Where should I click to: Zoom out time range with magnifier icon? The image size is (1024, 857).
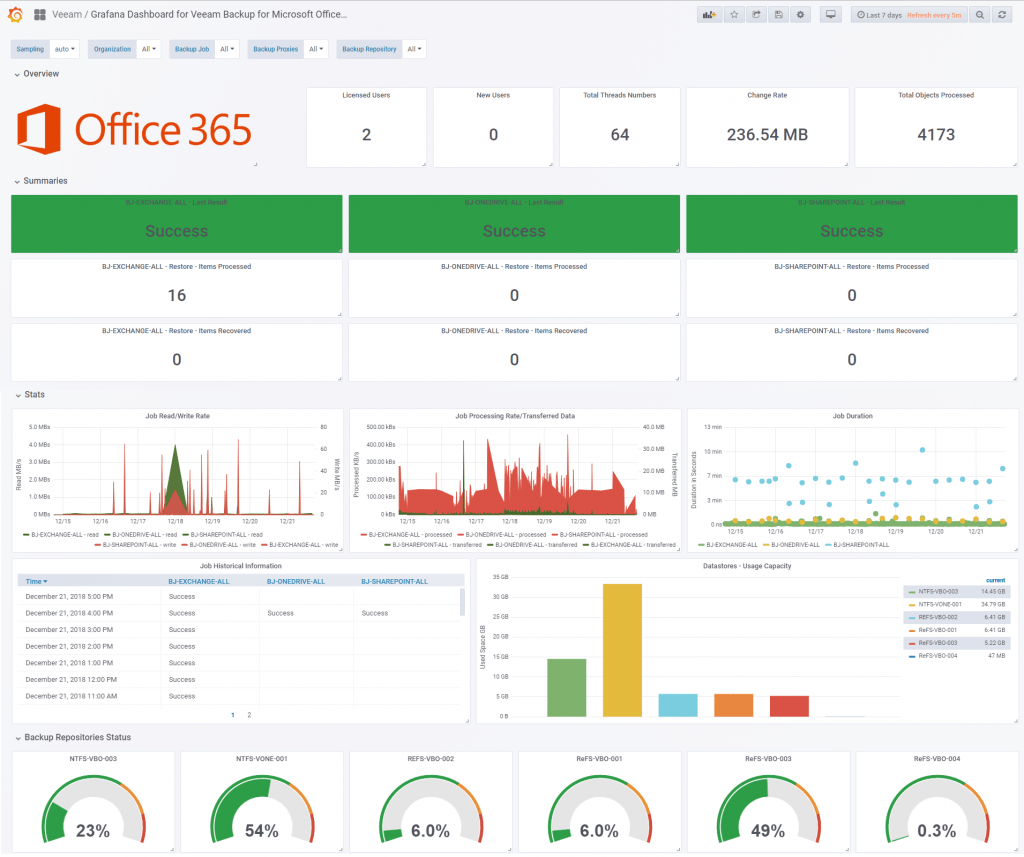click(980, 15)
